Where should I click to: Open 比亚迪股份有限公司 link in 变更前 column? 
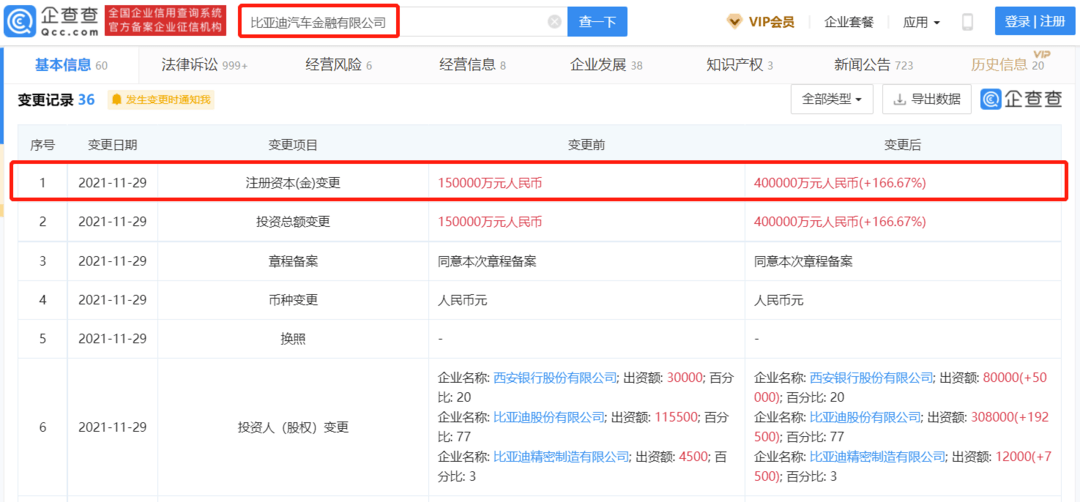click(x=549, y=417)
